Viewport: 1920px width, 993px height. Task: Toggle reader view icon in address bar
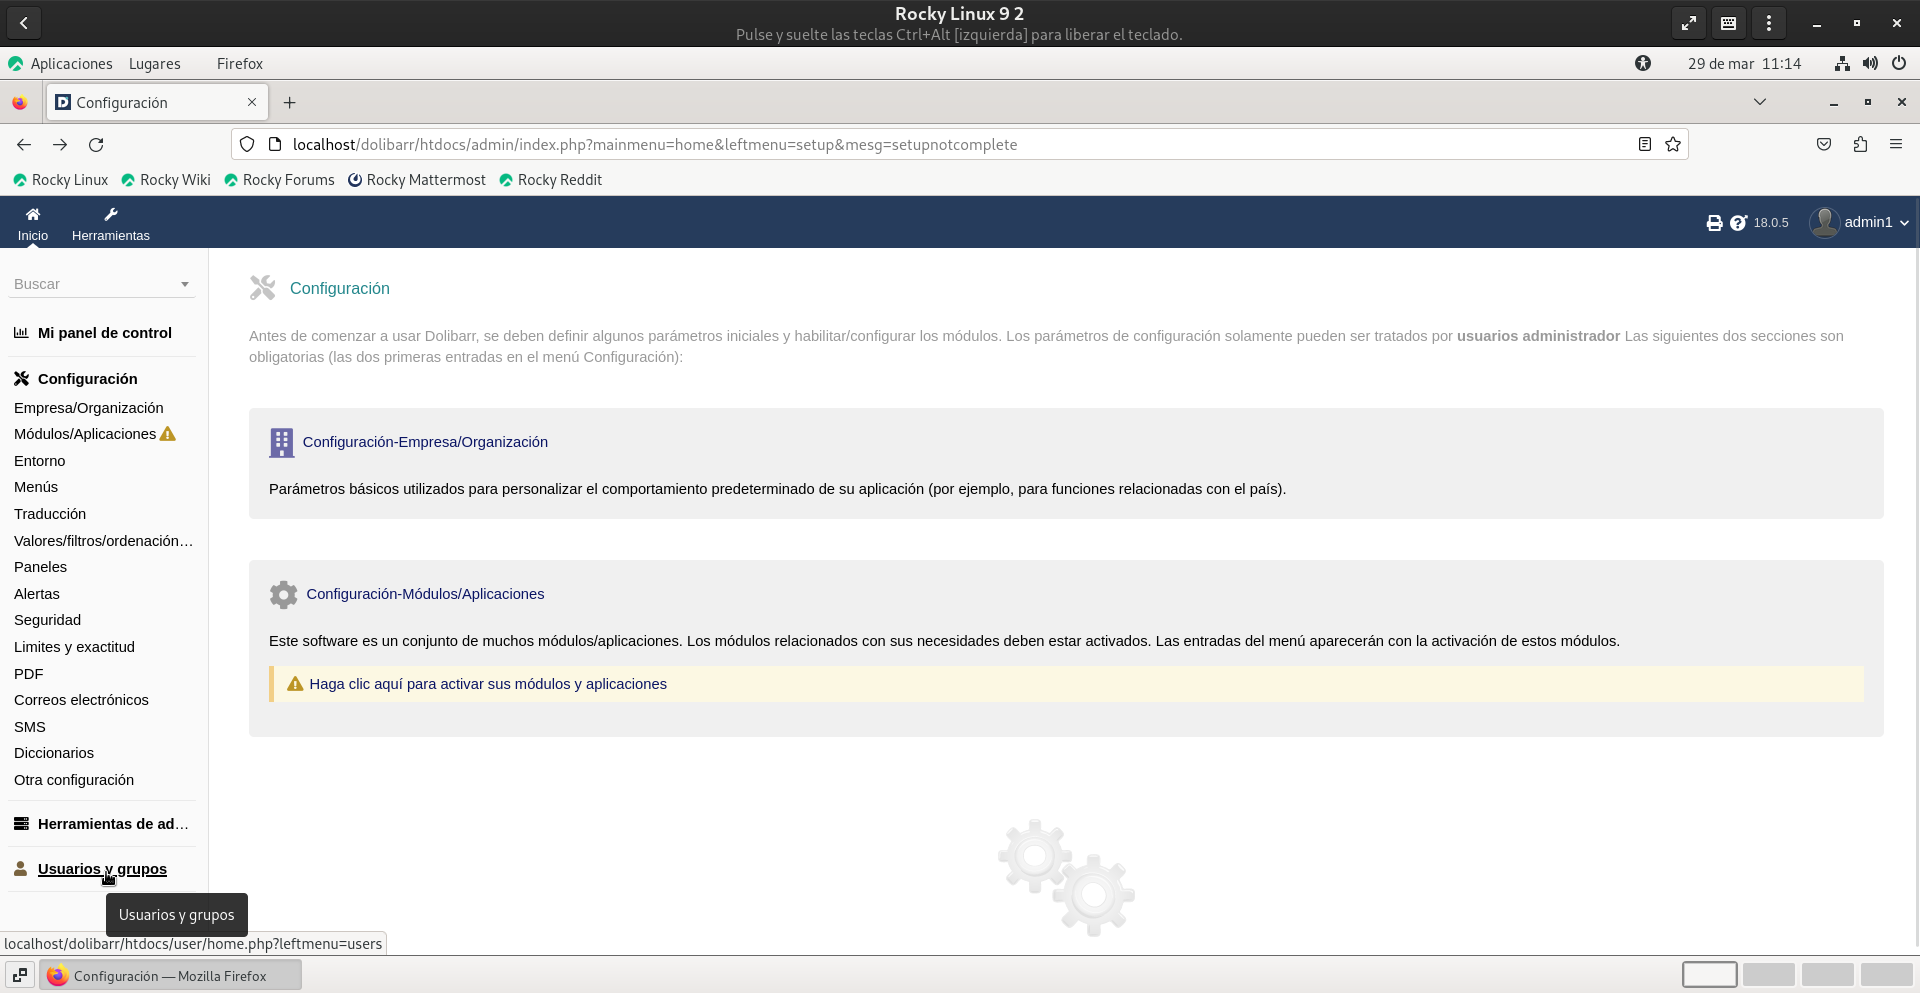pyautogui.click(x=1644, y=145)
